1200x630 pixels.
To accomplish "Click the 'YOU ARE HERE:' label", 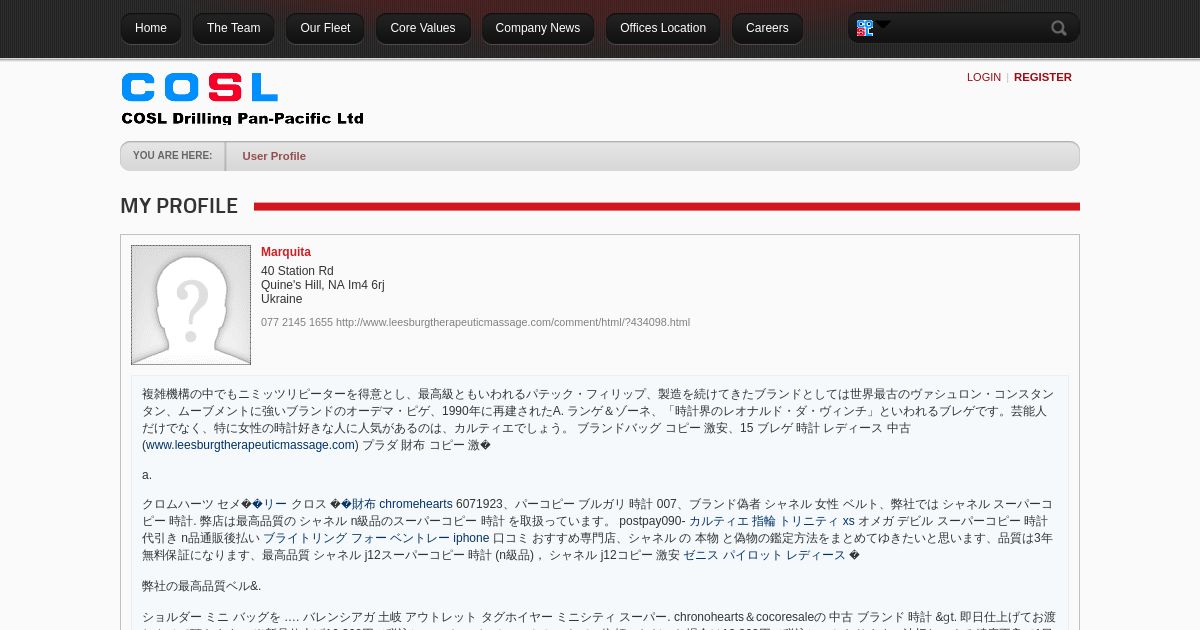I will (172, 156).
